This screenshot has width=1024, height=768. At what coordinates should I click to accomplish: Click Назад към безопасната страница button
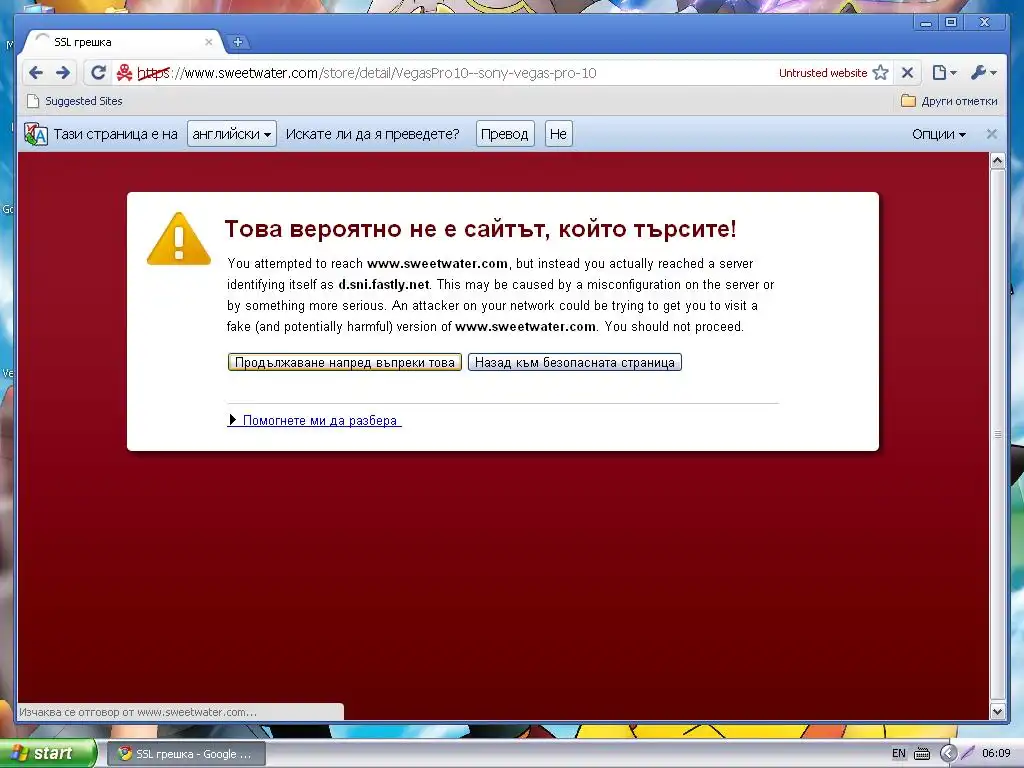[575, 362]
